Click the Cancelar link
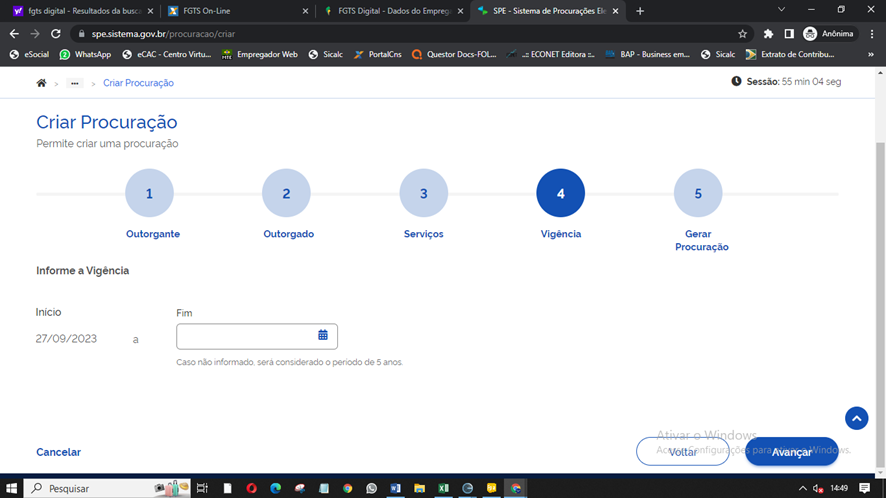886x498 pixels. (58, 452)
